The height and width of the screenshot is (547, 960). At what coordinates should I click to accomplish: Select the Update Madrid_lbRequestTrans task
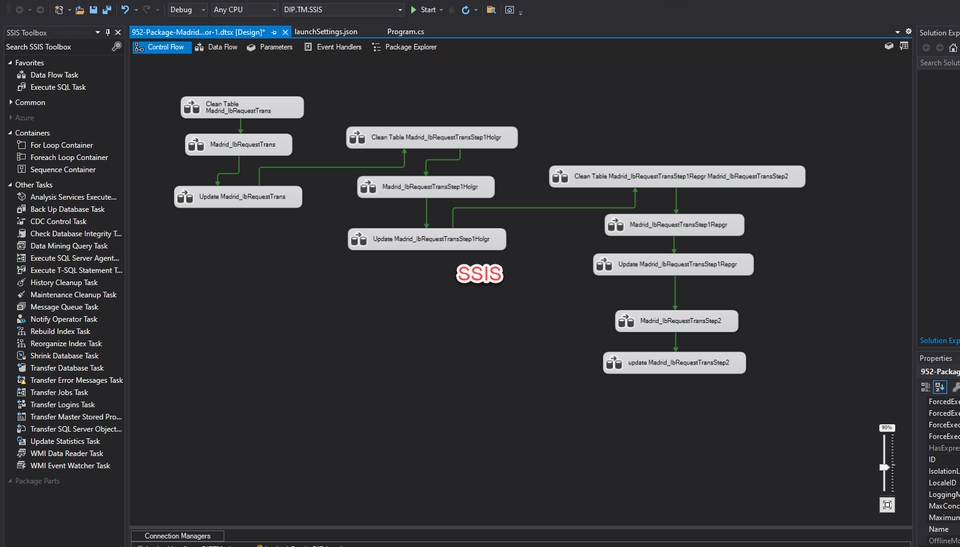click(238, 197)
